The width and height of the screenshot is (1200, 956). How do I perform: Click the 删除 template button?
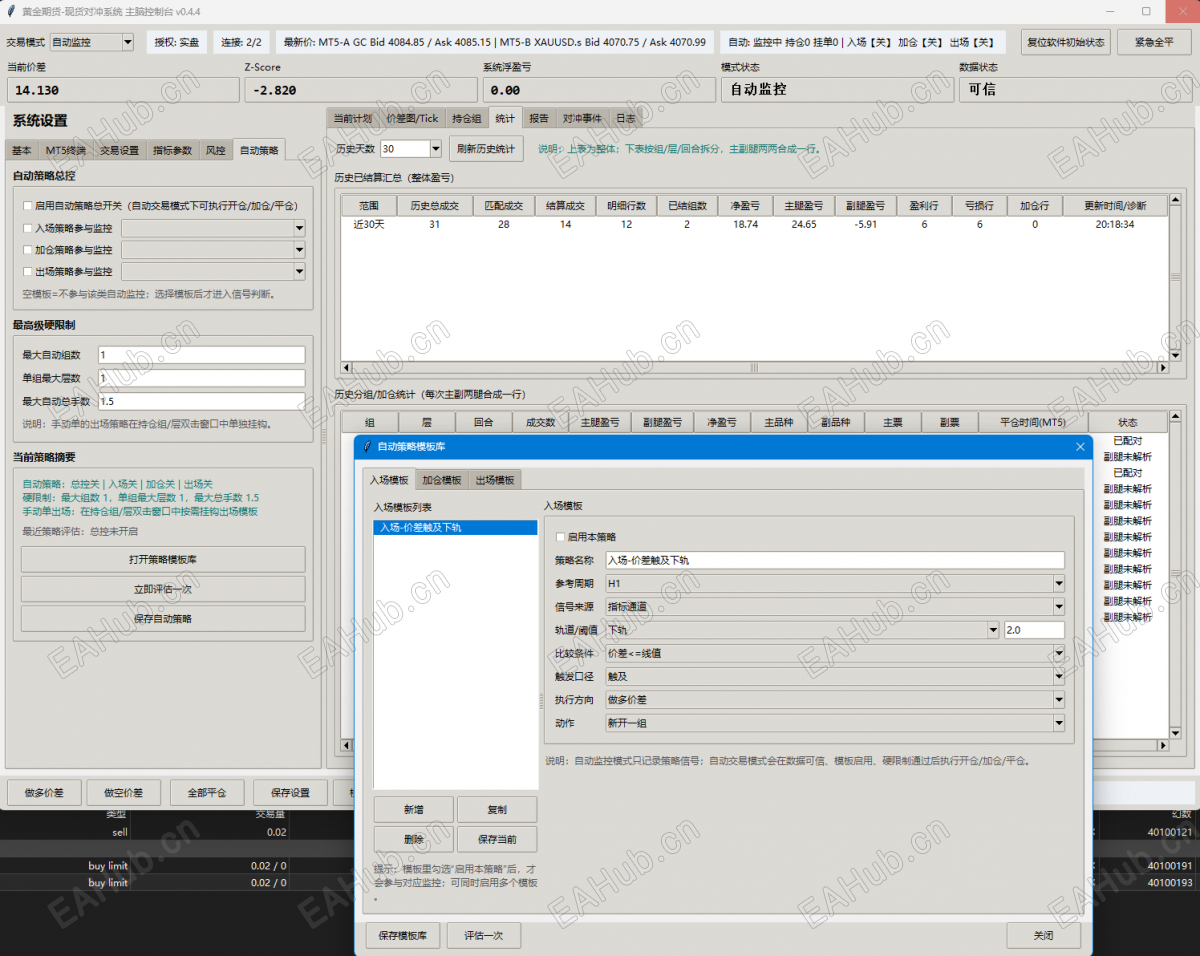(414, 839)
